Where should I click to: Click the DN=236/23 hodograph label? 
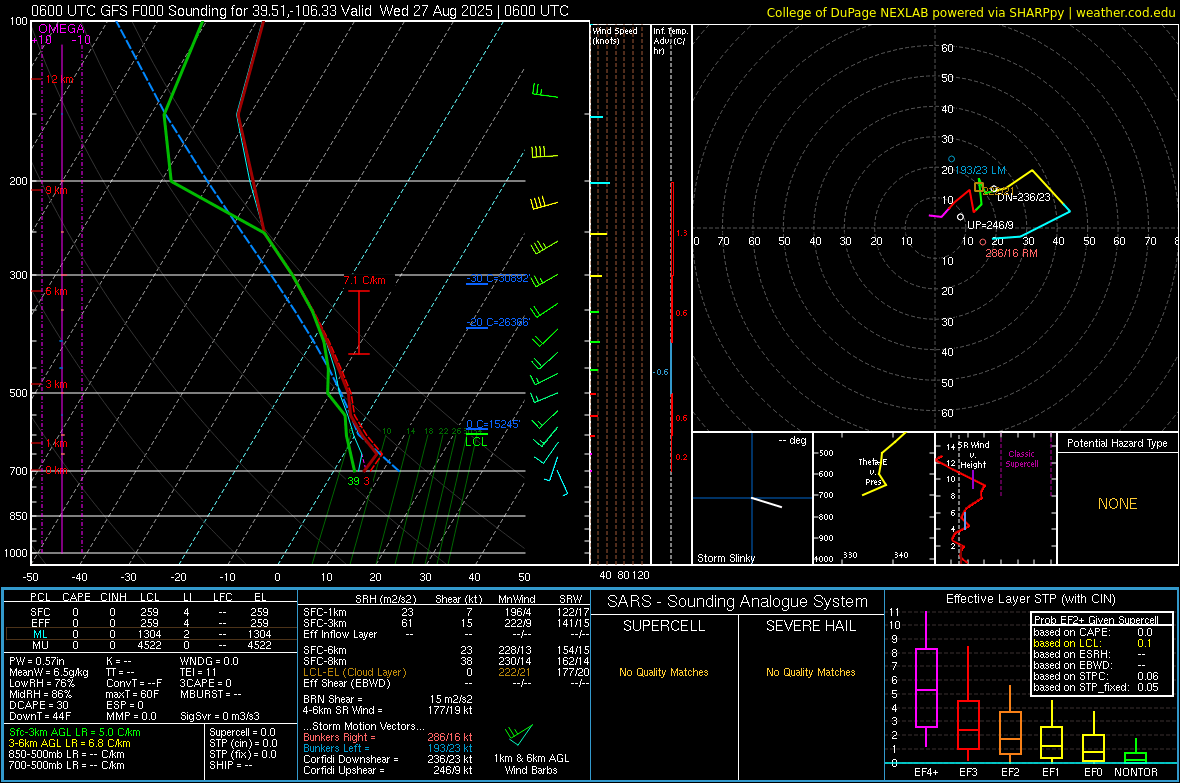(1023, 197)
